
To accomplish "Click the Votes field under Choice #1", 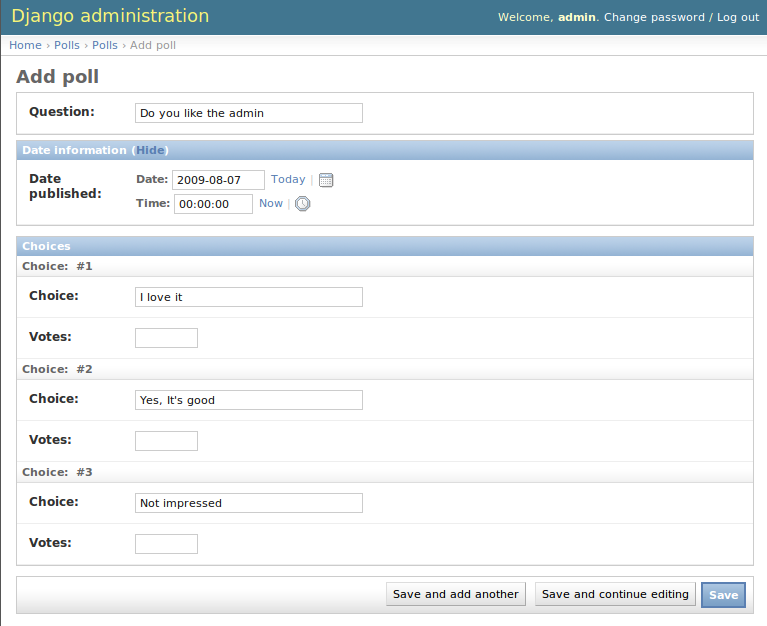I will 166,338.
